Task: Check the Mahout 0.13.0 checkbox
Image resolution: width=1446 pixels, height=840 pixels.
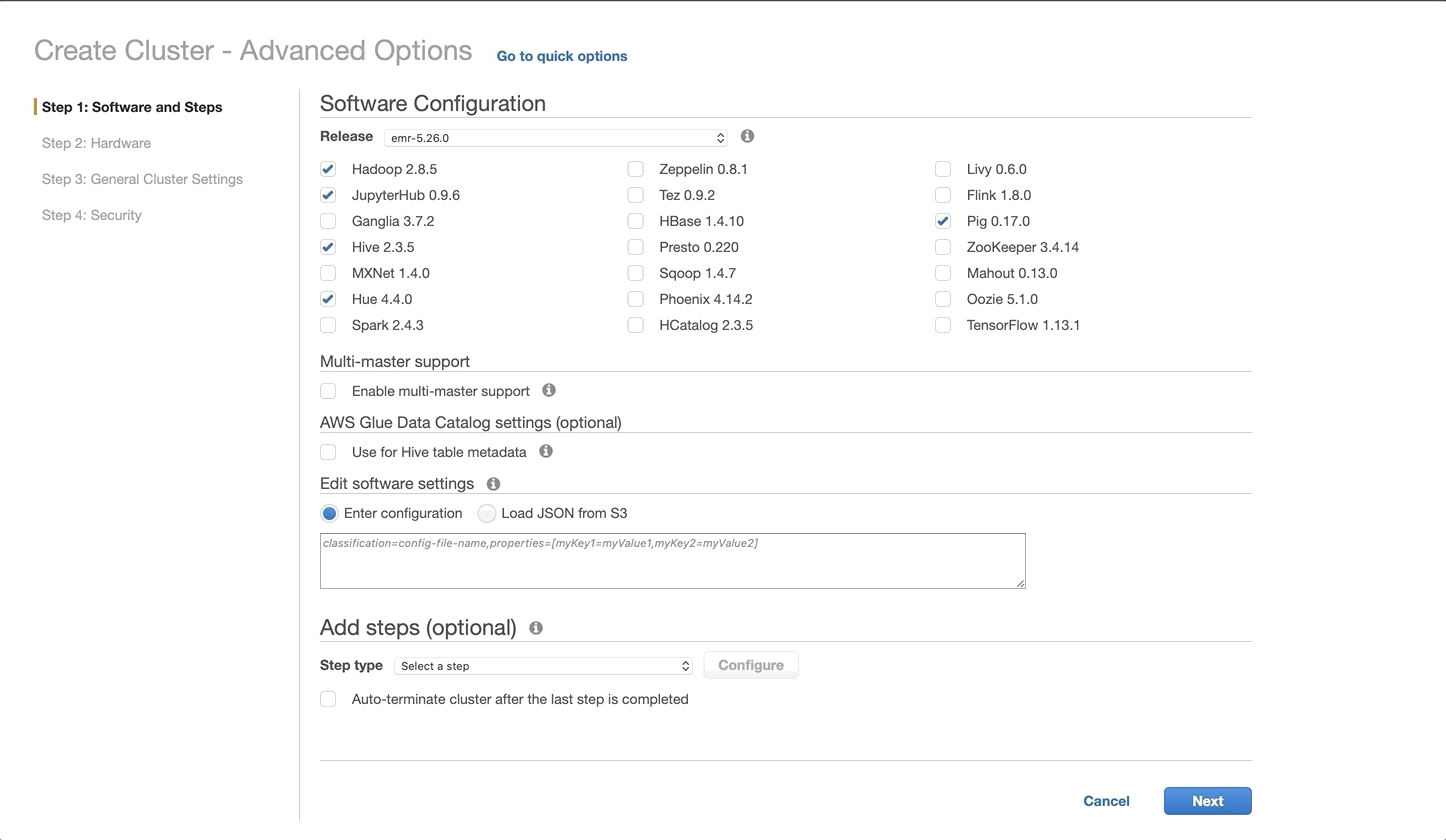Action: pyautogui.click(x=943, y=273)
